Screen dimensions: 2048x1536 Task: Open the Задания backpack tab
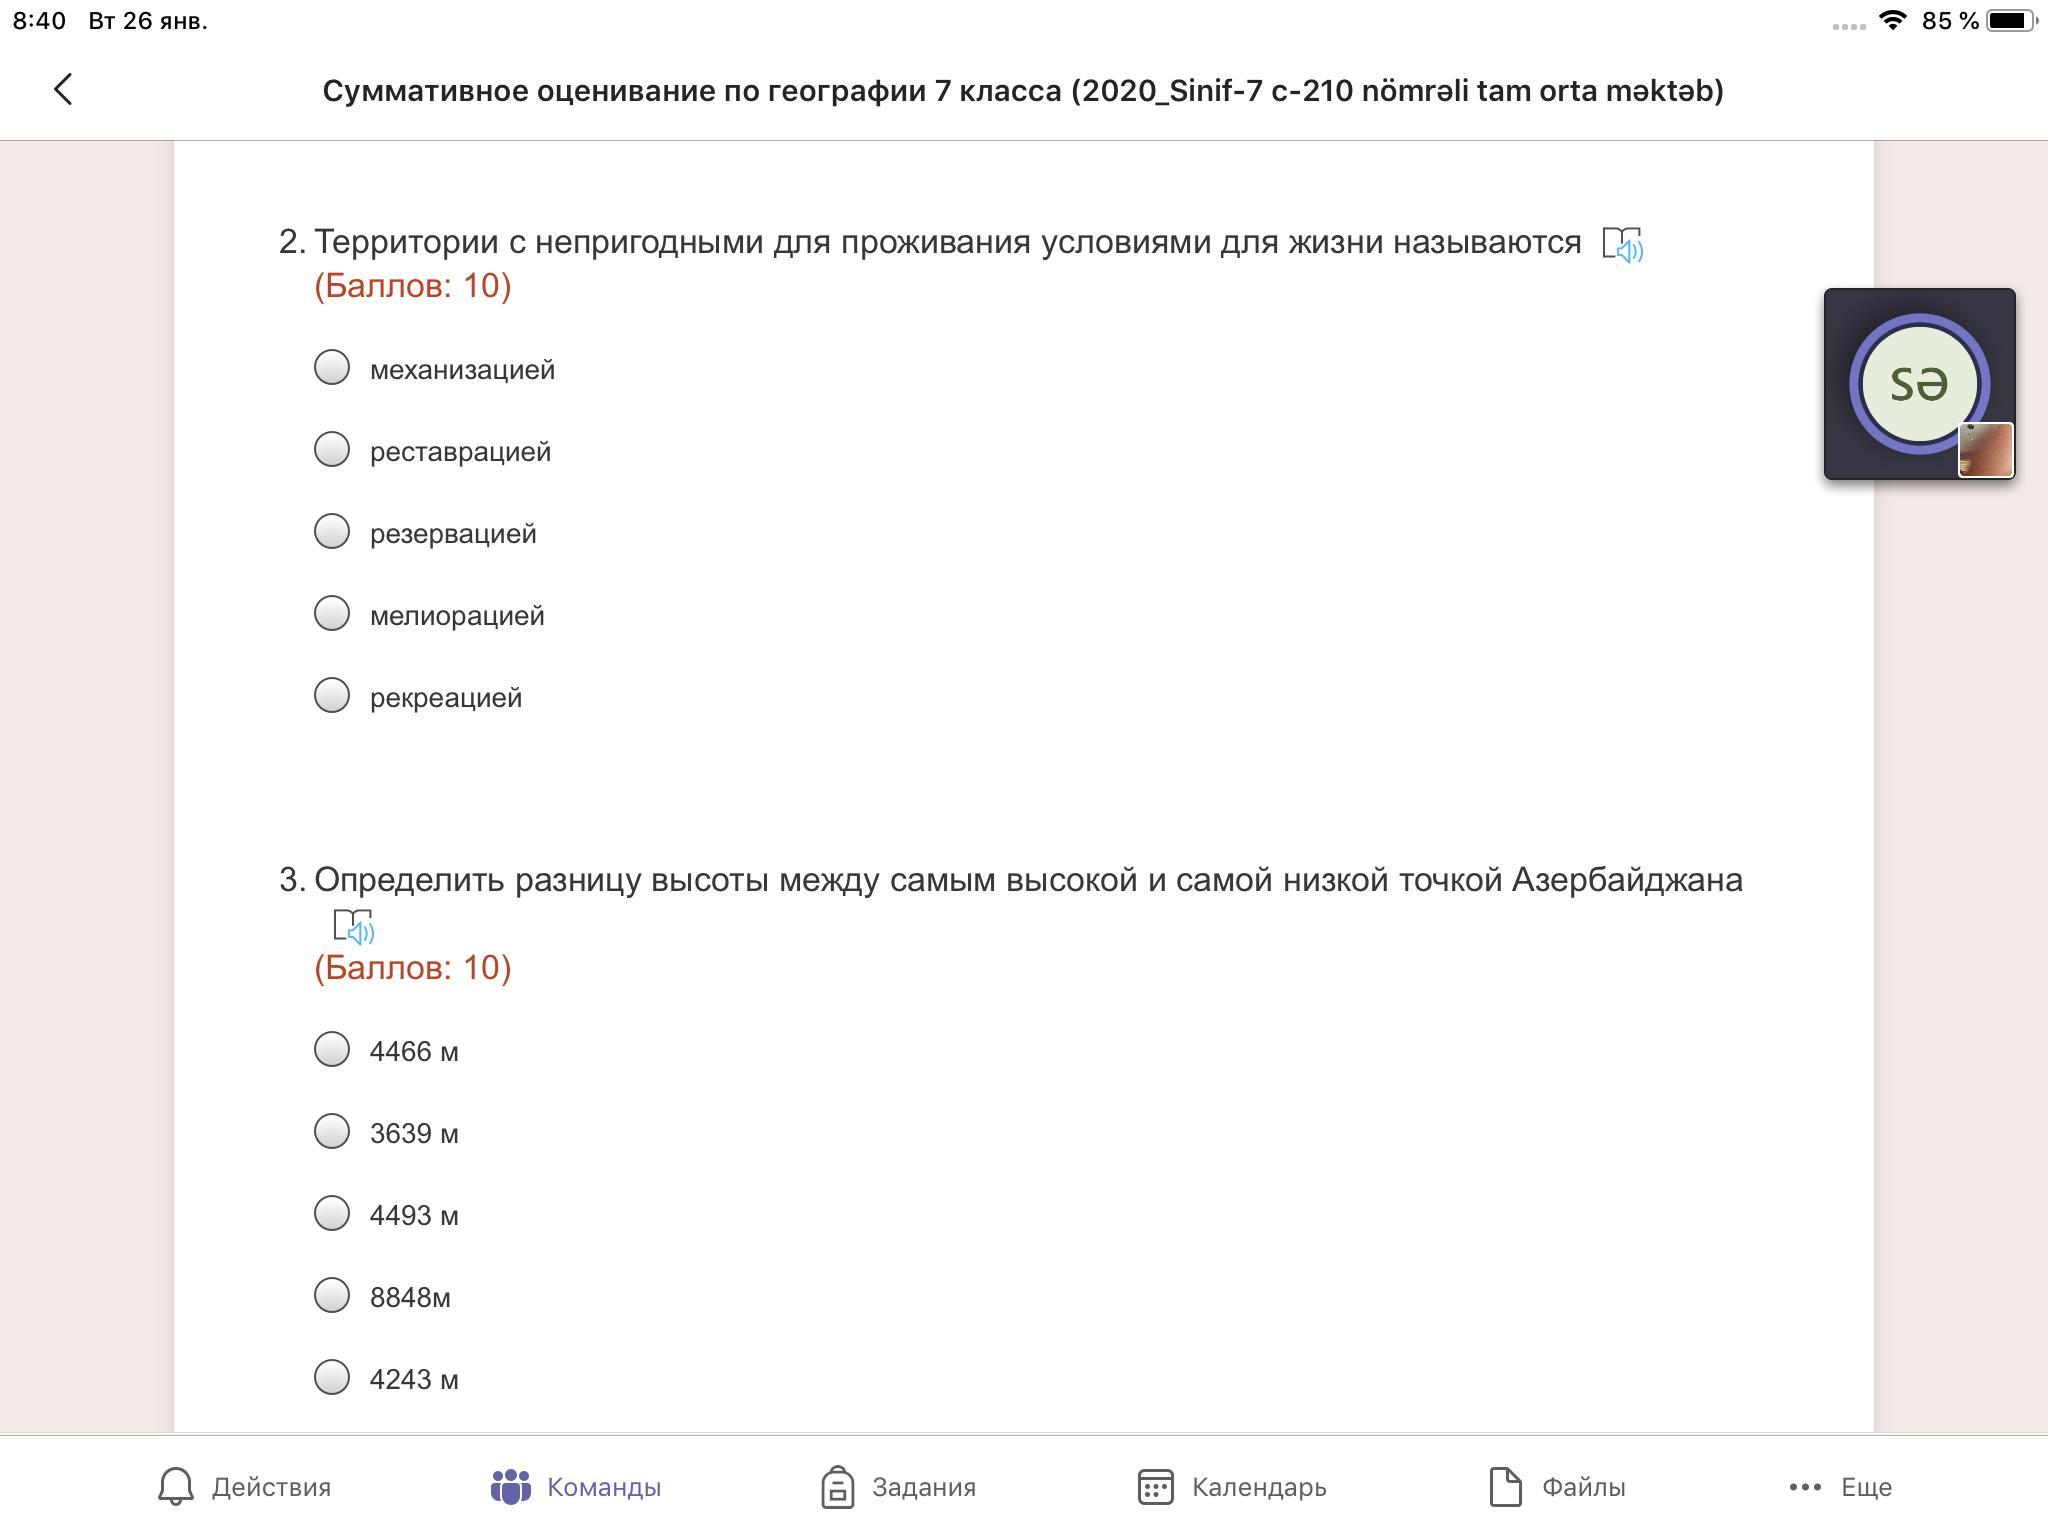897,1487
